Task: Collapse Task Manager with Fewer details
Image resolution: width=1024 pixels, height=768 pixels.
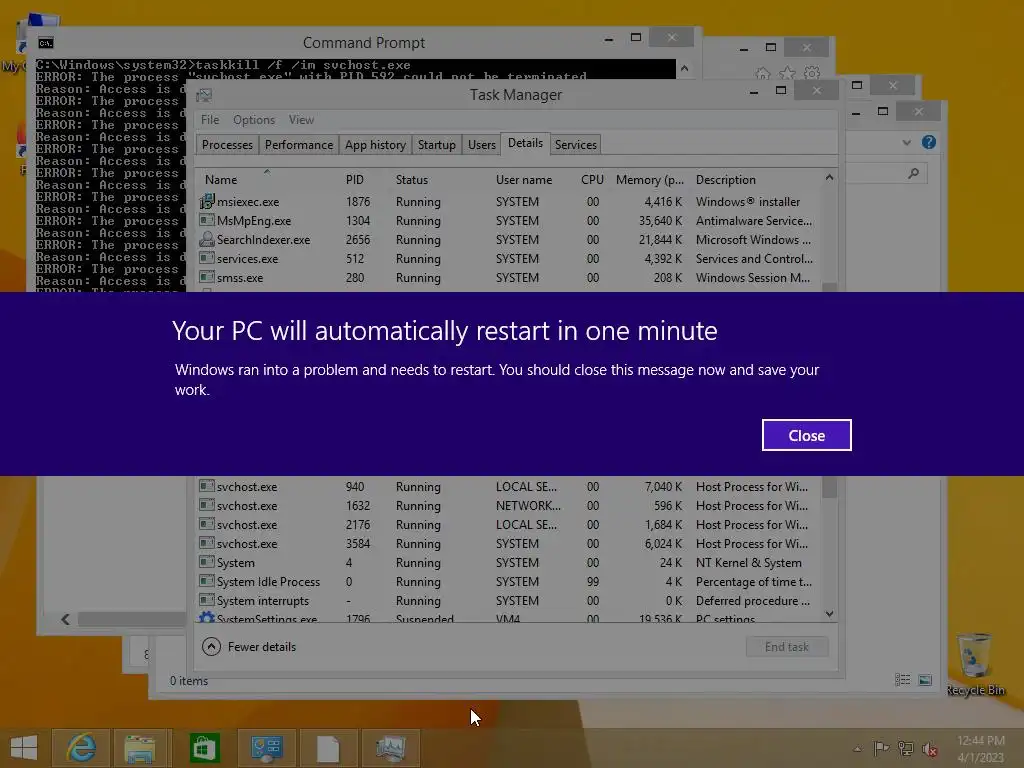Action: coord(249,647)
